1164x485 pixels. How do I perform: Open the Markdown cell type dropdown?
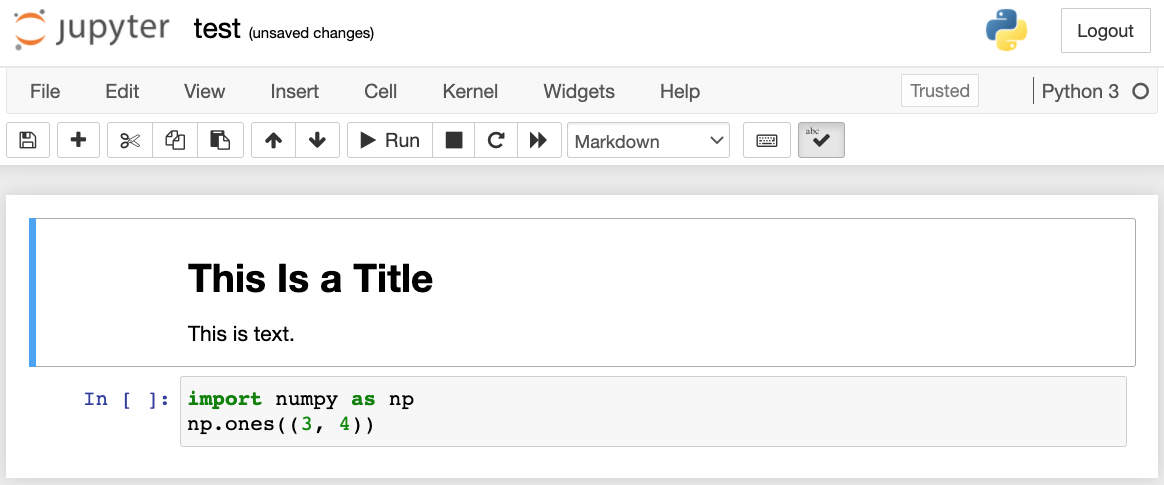[x=649, y=141]
